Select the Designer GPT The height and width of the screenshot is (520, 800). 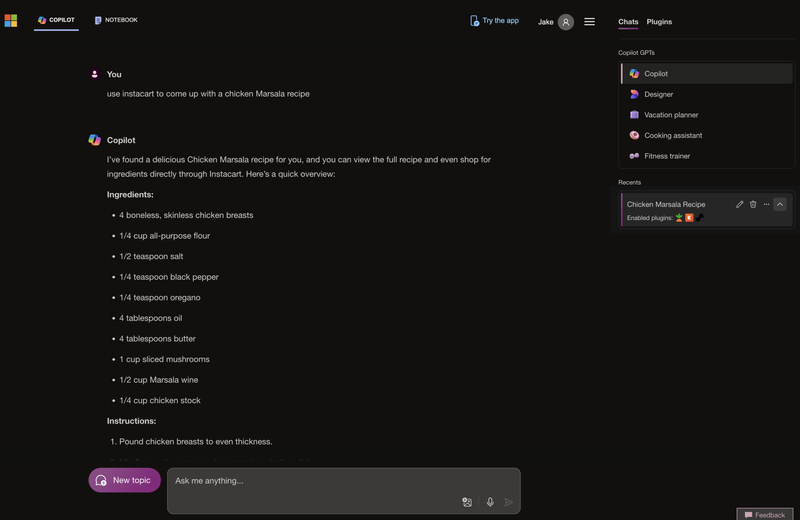[658, 94]
